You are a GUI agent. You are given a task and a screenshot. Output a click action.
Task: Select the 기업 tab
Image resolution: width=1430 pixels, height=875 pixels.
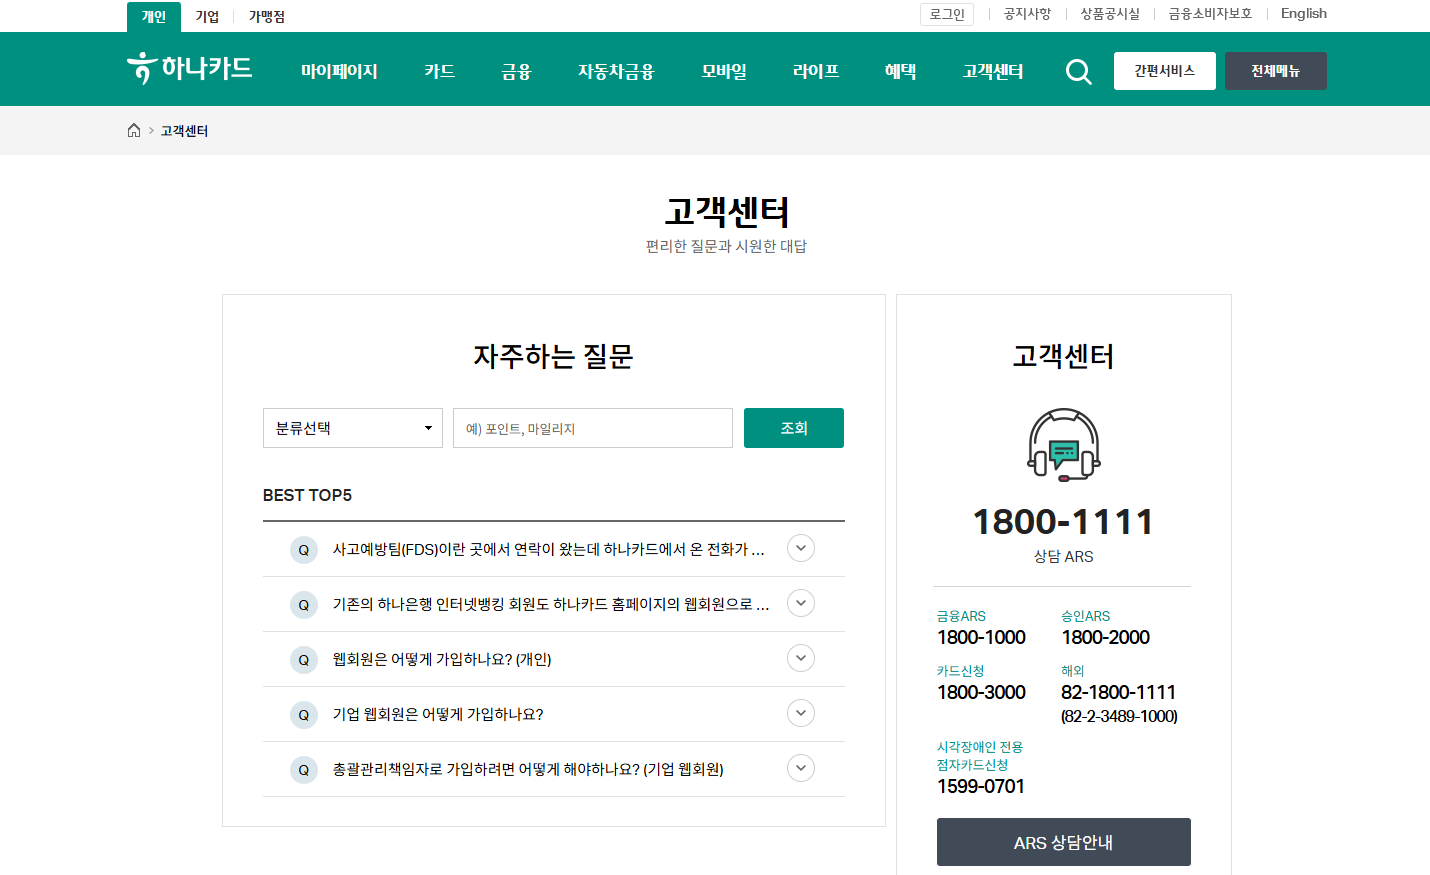(207, 17)
